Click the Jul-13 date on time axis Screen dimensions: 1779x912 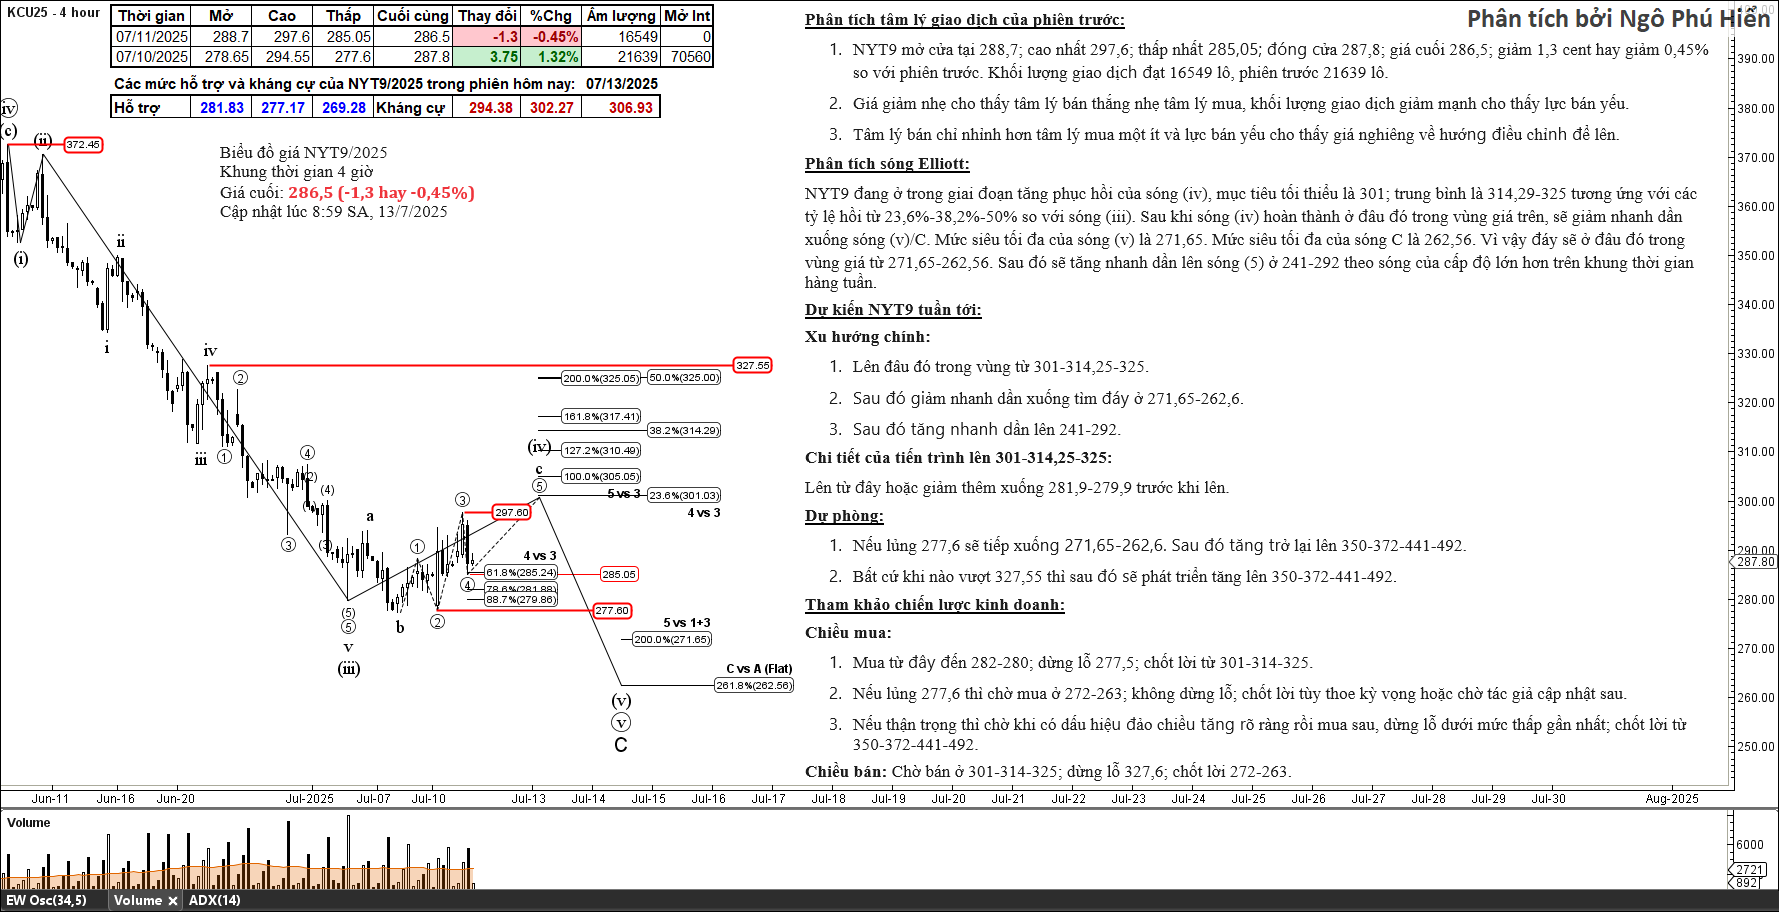[529, 798]
